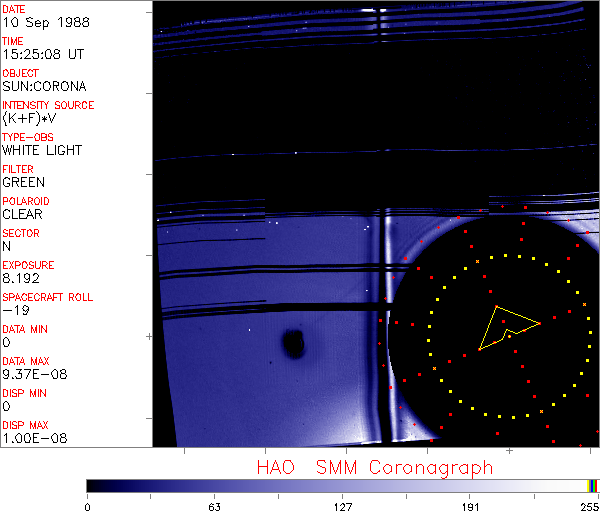Select the (K+F)*V intensity source value
Viewport: 600px width, 512px height.
click(30, 118)
